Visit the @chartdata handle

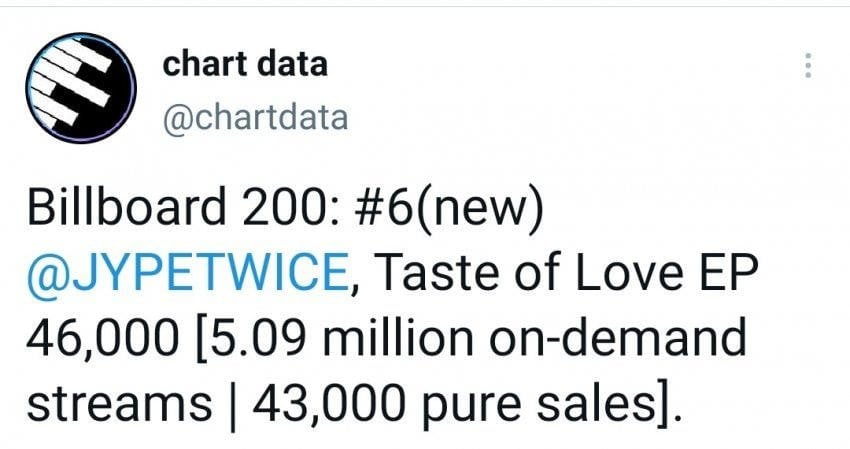255,118
